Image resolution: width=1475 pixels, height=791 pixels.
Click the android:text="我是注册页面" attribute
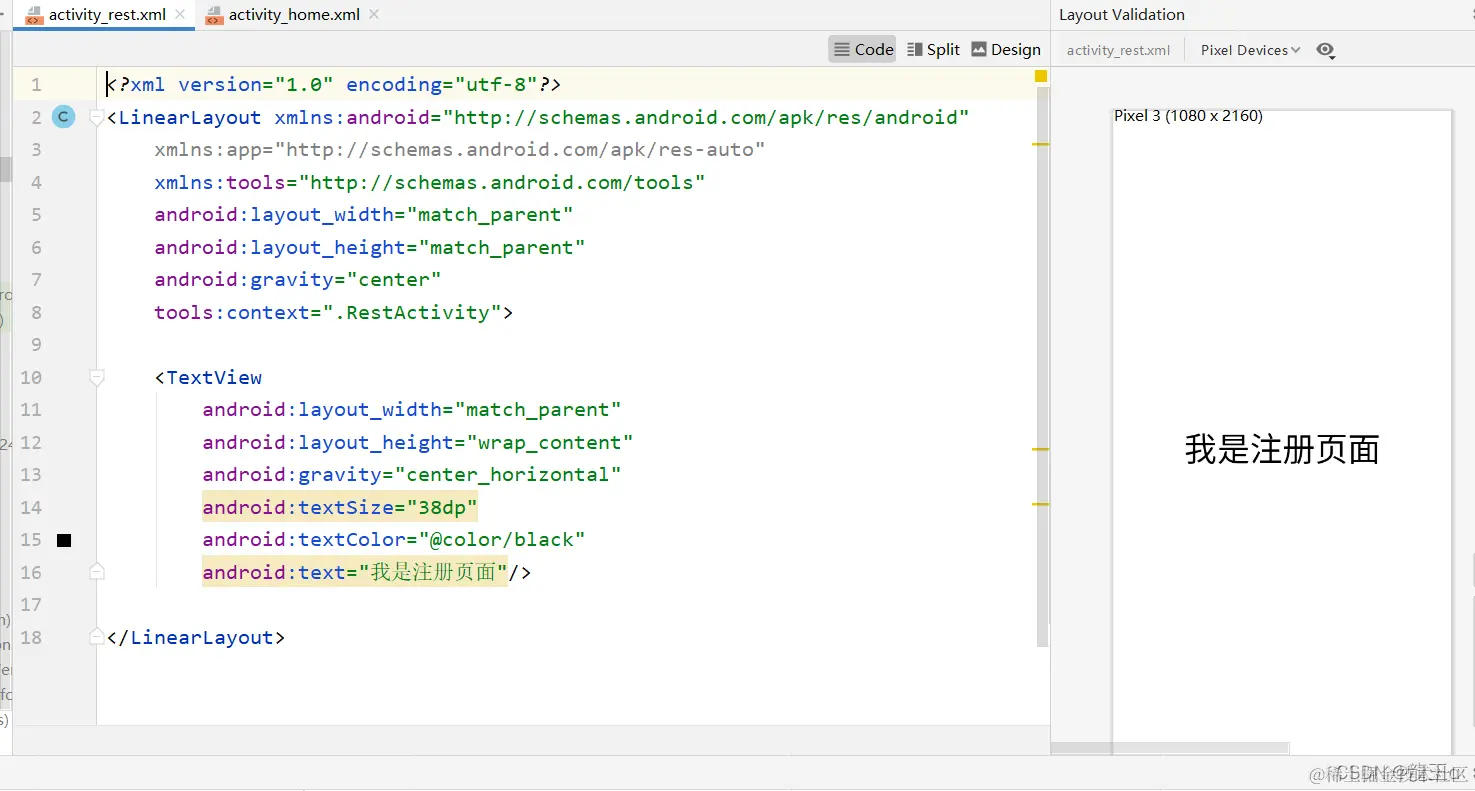[x=355, y=573]
